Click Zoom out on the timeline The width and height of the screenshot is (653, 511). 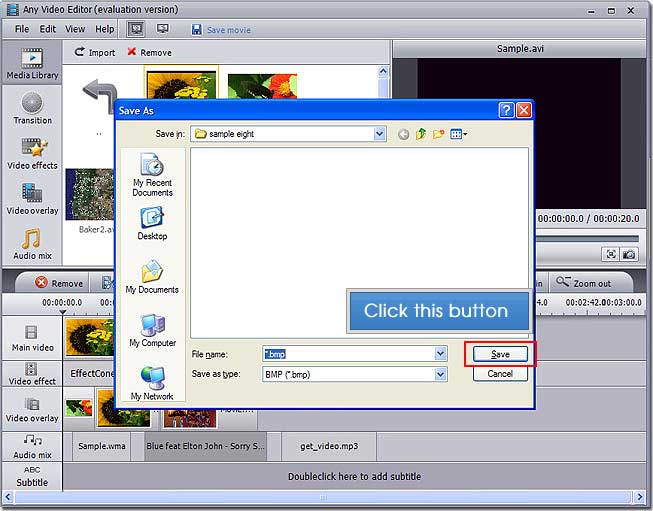click(x=584, y=283)
